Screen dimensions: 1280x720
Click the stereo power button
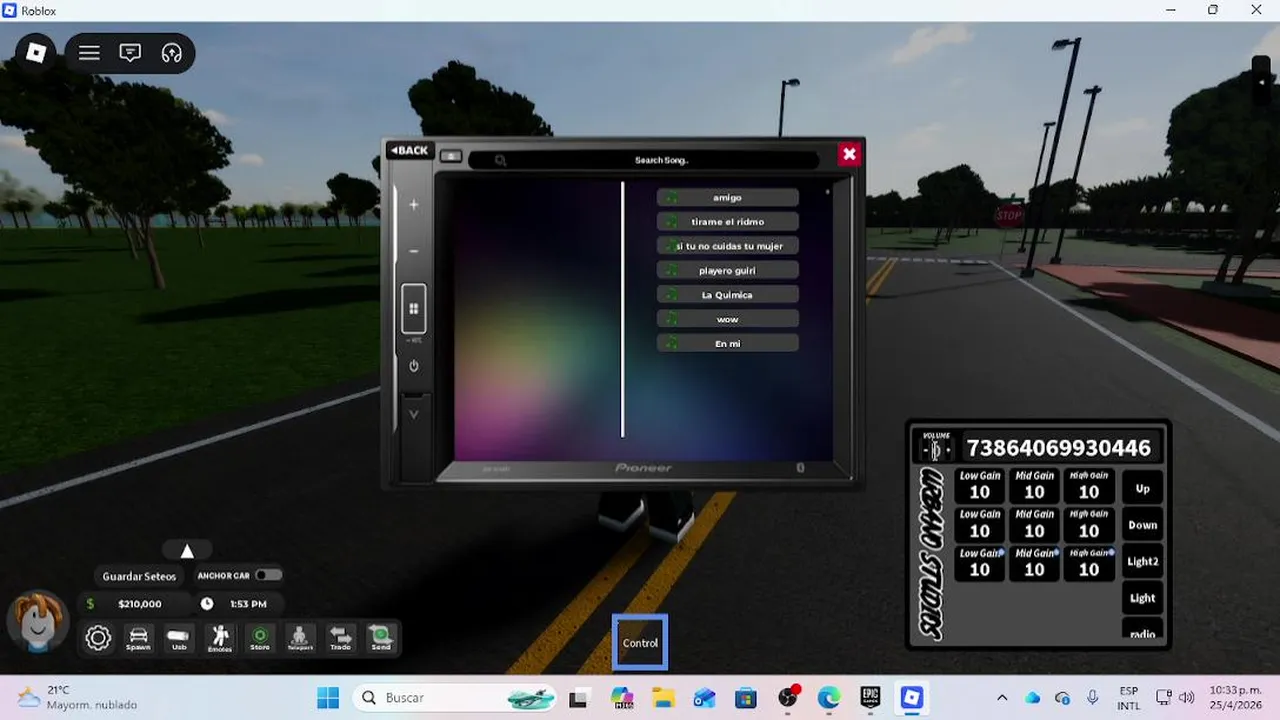pos(414,366)
